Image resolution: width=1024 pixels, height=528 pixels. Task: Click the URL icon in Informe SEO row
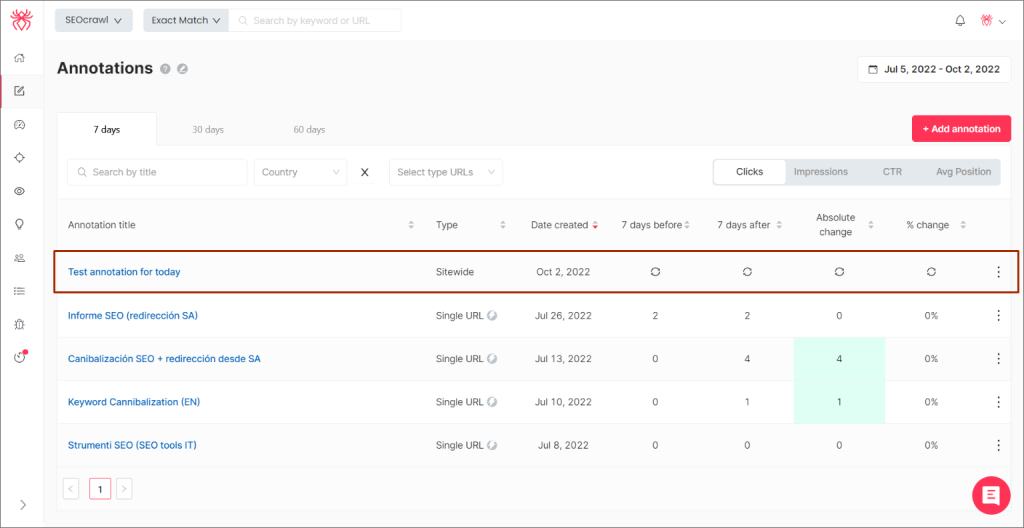(492, 316)
